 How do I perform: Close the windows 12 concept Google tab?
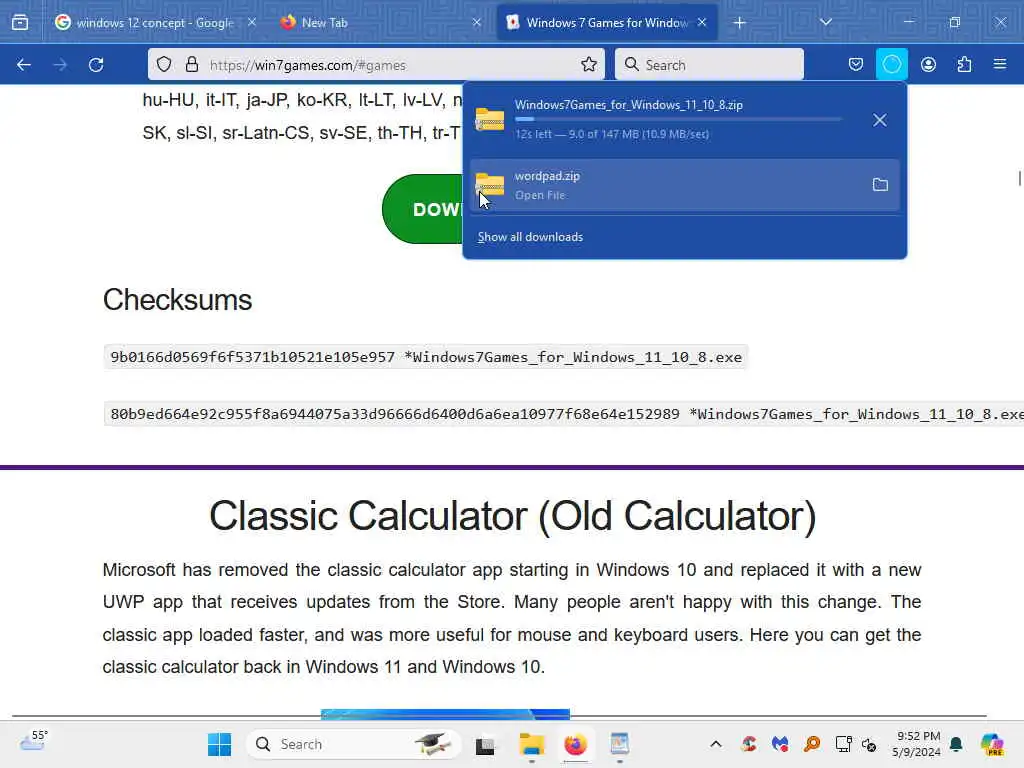251,23
